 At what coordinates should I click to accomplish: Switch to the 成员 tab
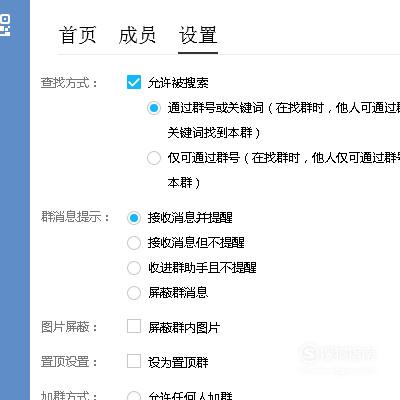(137, 35)
